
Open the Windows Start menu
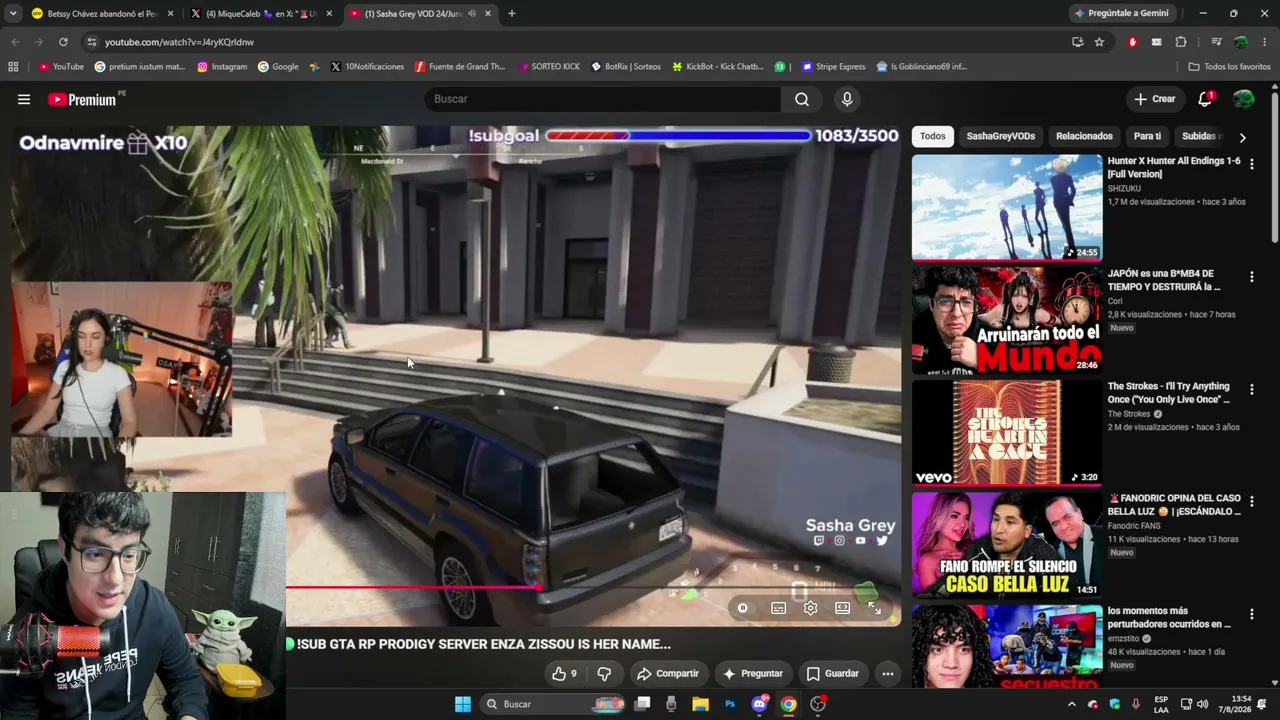[463, 704]
